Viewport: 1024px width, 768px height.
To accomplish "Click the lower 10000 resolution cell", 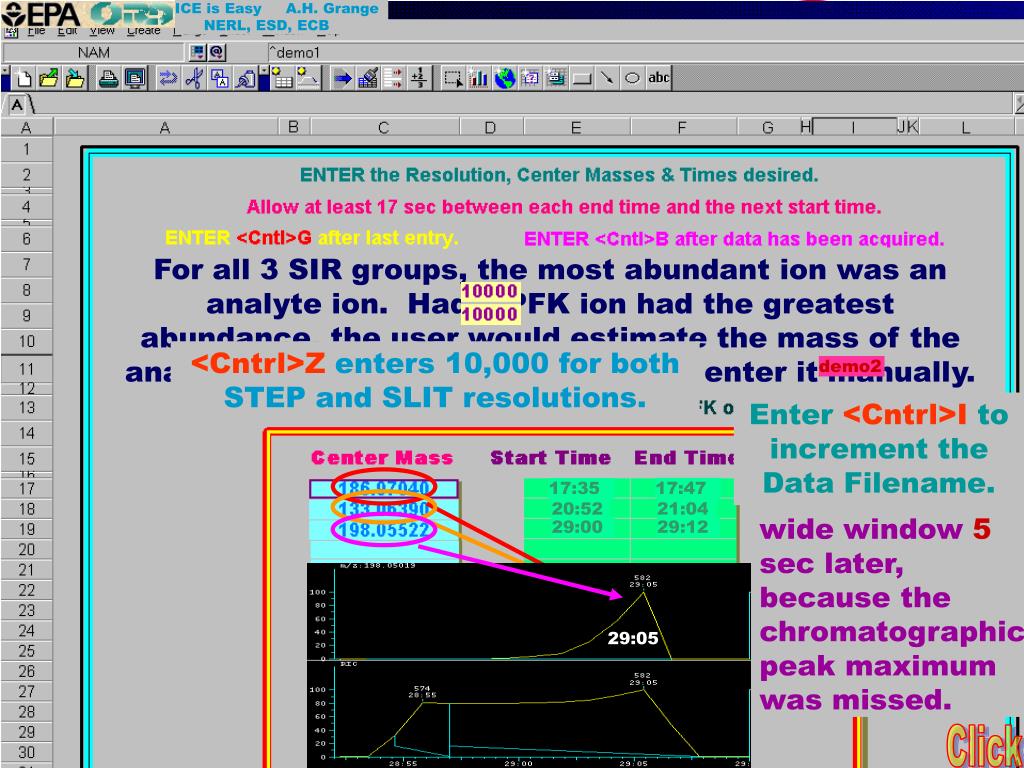I will [x=490, y=314].
